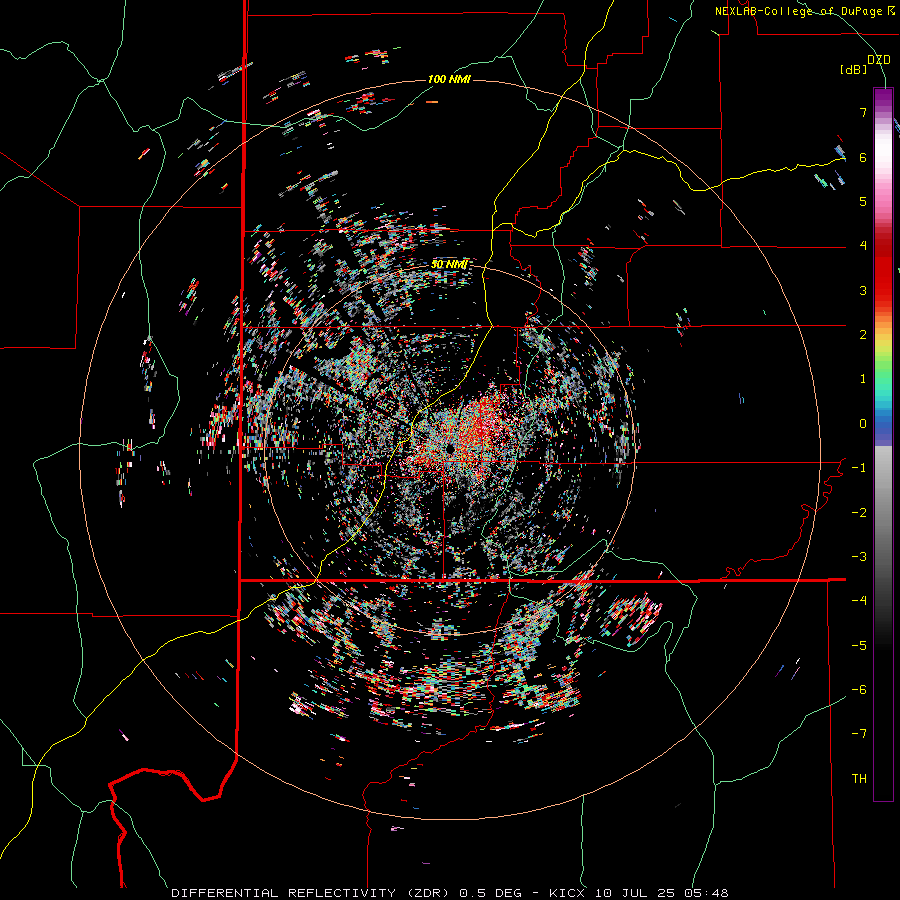Click the 4 value on the color scale
The image size is (900, 900).
click(863, 246)
